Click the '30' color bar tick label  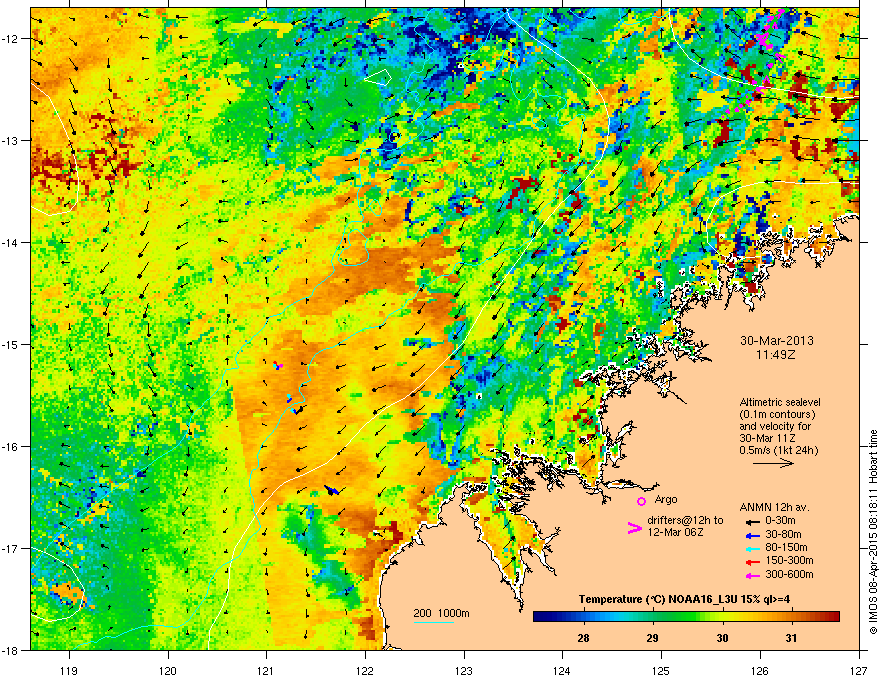point(722,638)
